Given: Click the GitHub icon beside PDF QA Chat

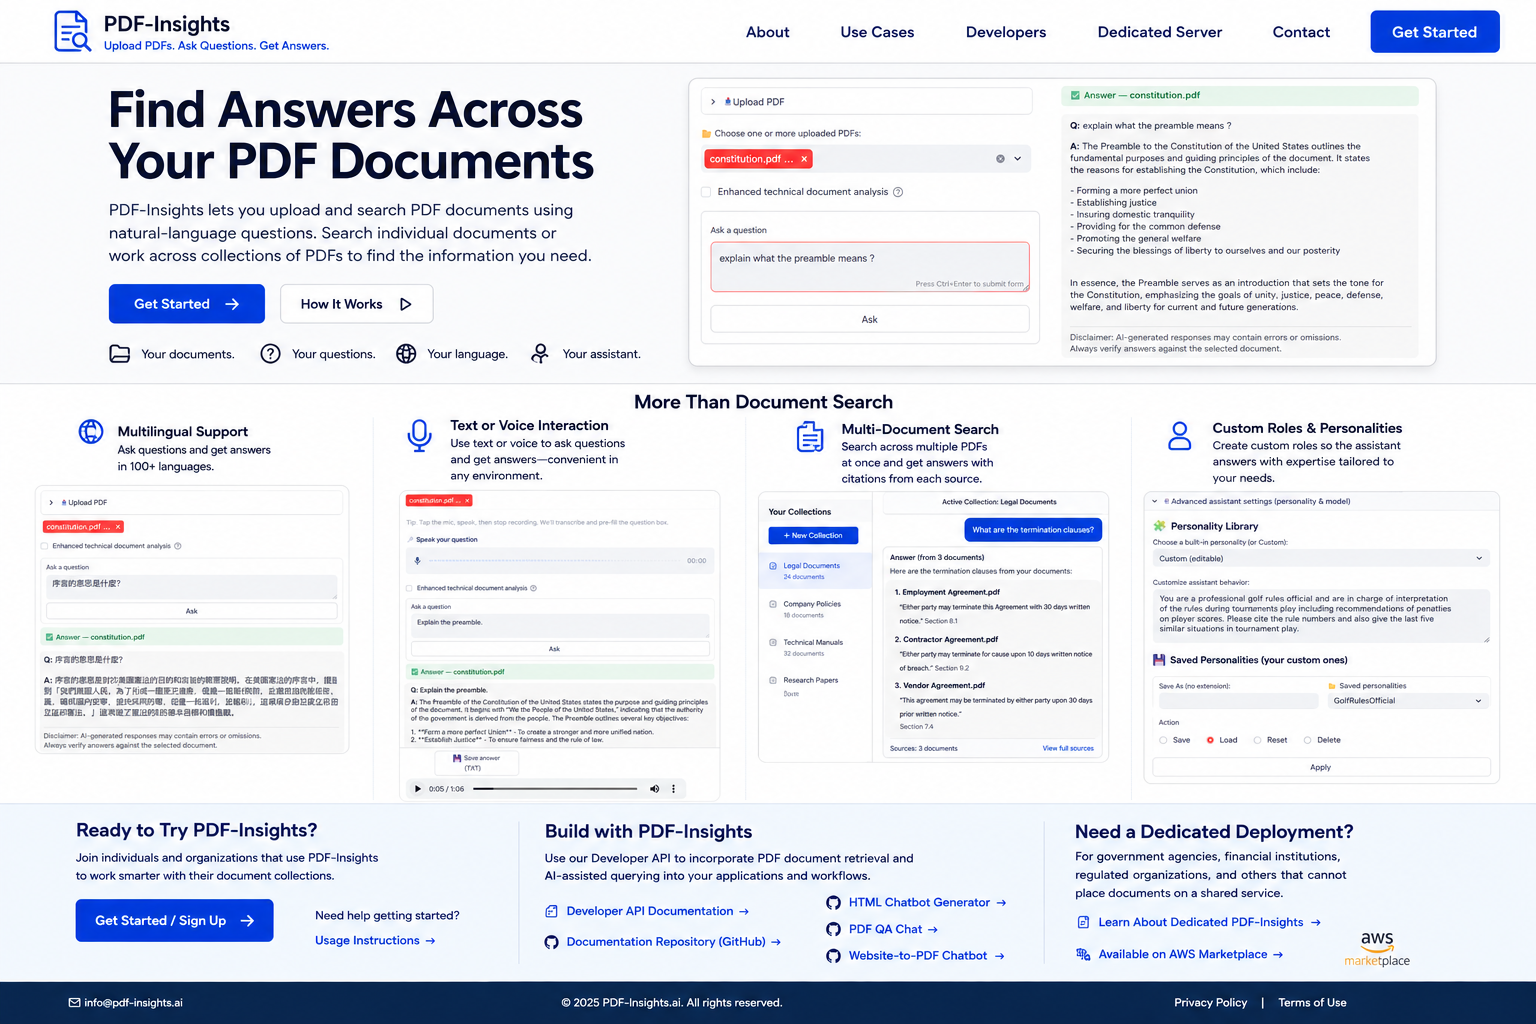Looking at the screenshot, I should (x=833, y=929).
